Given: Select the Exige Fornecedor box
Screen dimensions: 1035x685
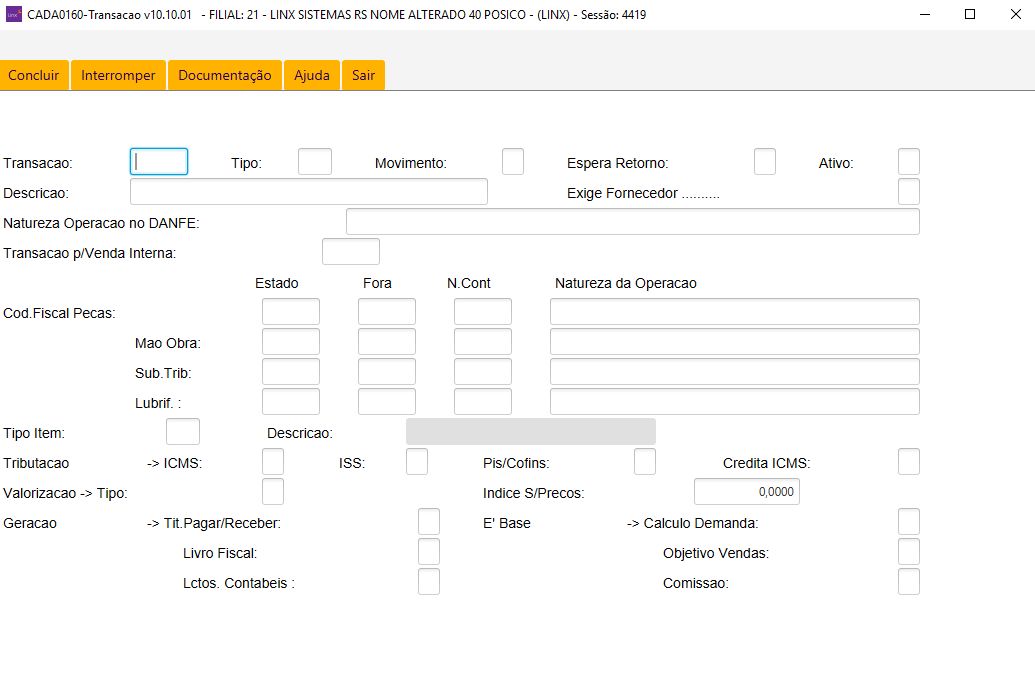Looking at the screenshot, I should click(x=908, y=192).
